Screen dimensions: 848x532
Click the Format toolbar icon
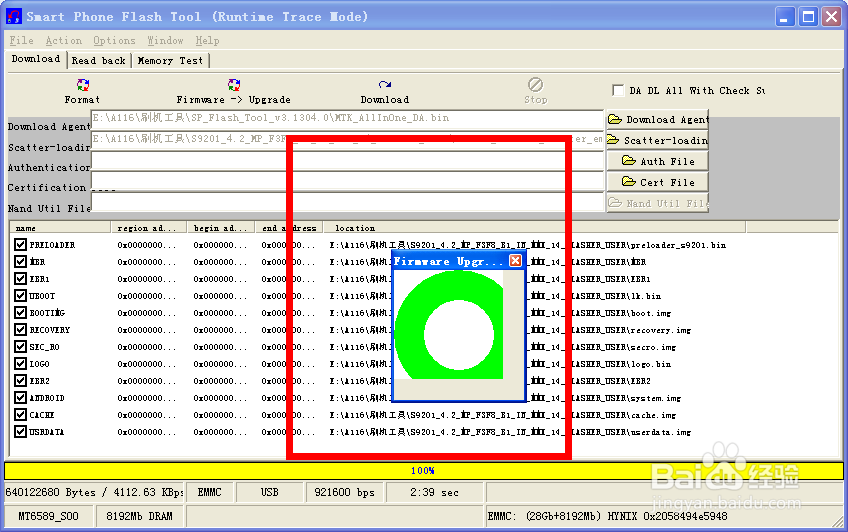(x=82, y=85)
